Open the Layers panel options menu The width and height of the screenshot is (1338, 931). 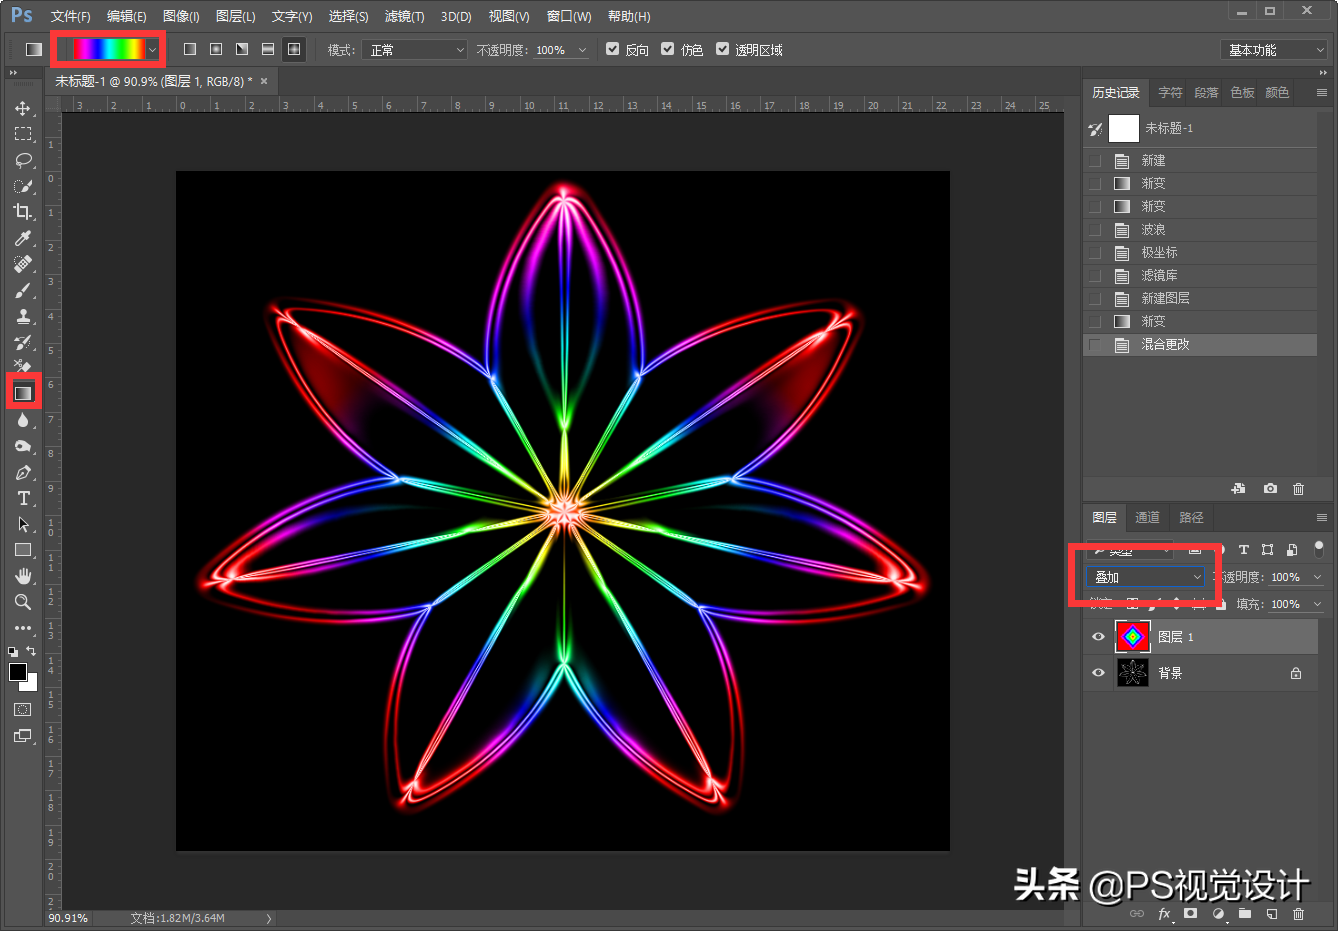coord(1321,518)
